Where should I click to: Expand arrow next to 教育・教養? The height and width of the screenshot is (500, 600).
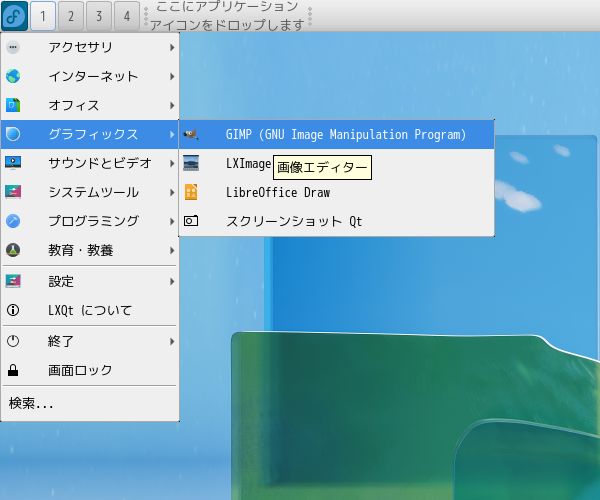(172, 250)
